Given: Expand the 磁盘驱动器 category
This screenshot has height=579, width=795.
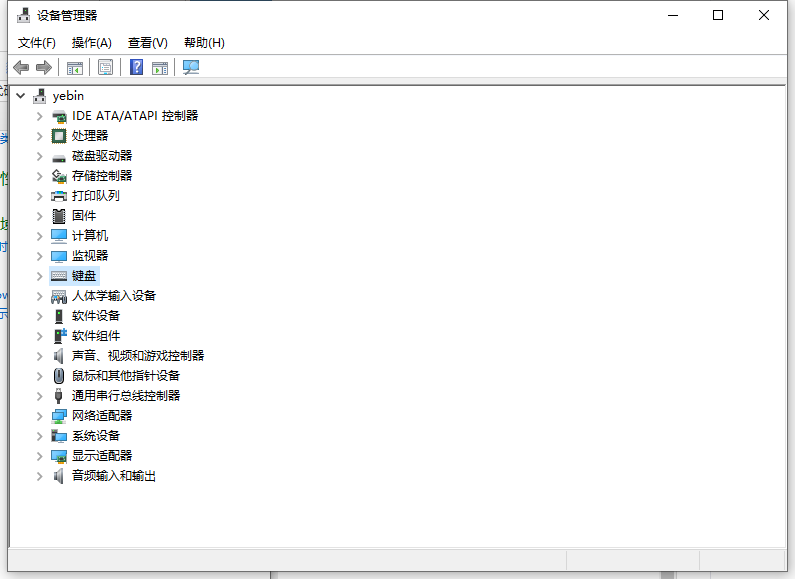Looking at the screenshot, I should point(40,156).
